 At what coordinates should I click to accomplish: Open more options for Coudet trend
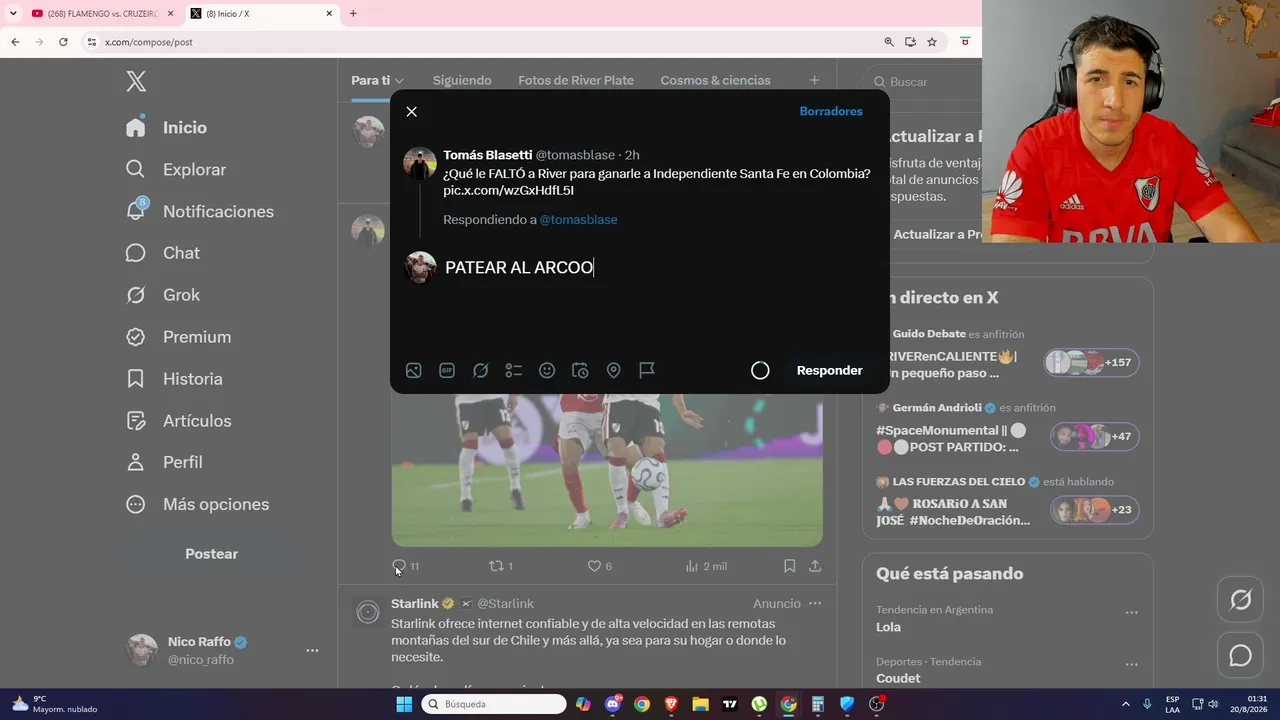pos(1131,664)
